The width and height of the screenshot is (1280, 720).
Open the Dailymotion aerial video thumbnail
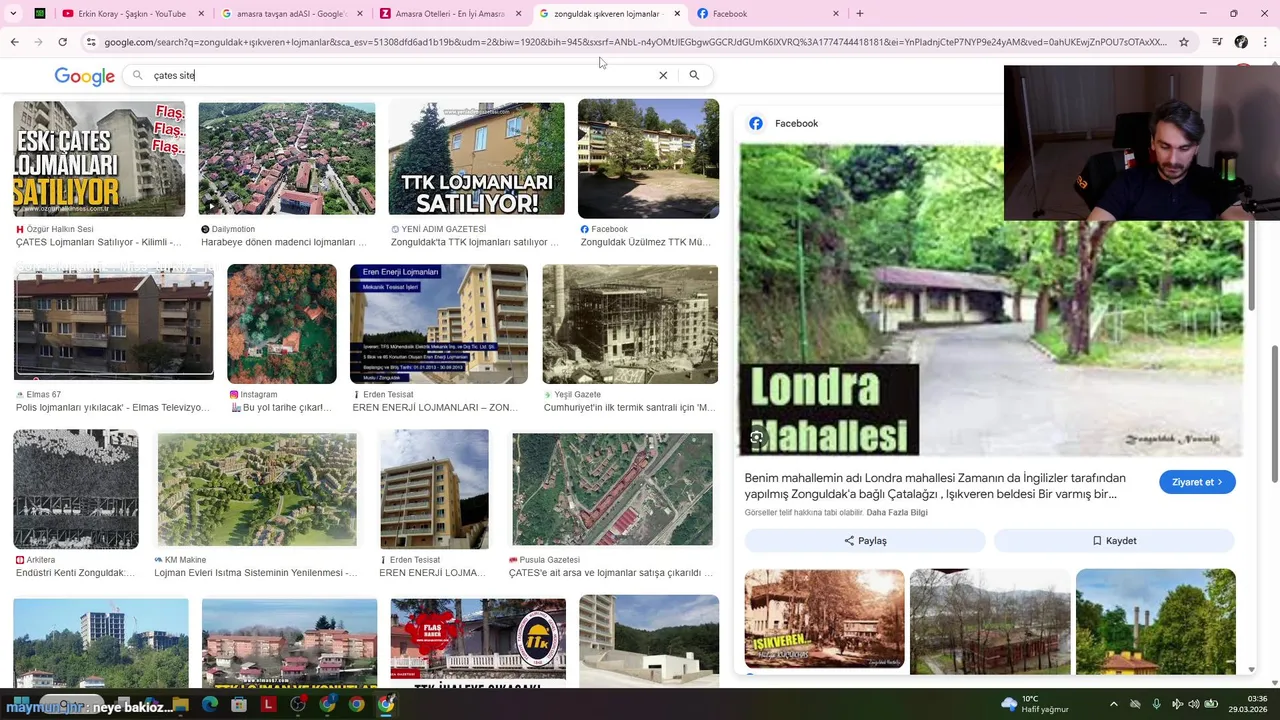287,158
